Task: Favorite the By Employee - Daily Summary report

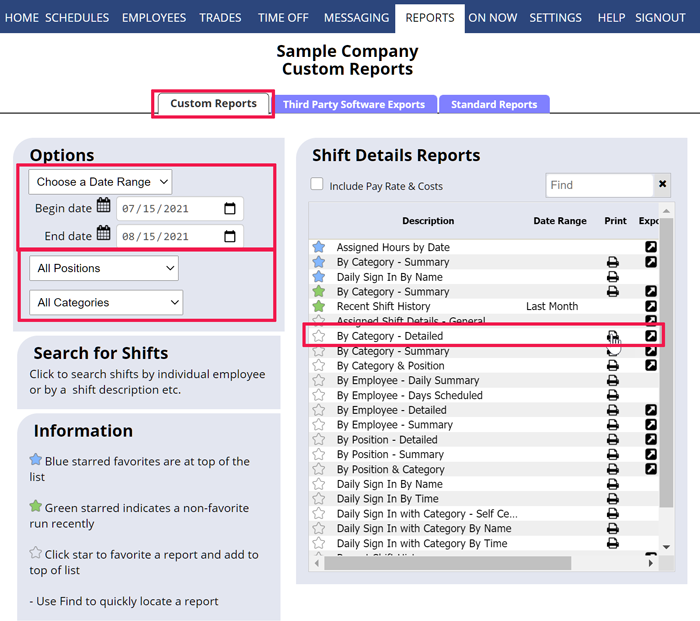Action: [318, 381]
